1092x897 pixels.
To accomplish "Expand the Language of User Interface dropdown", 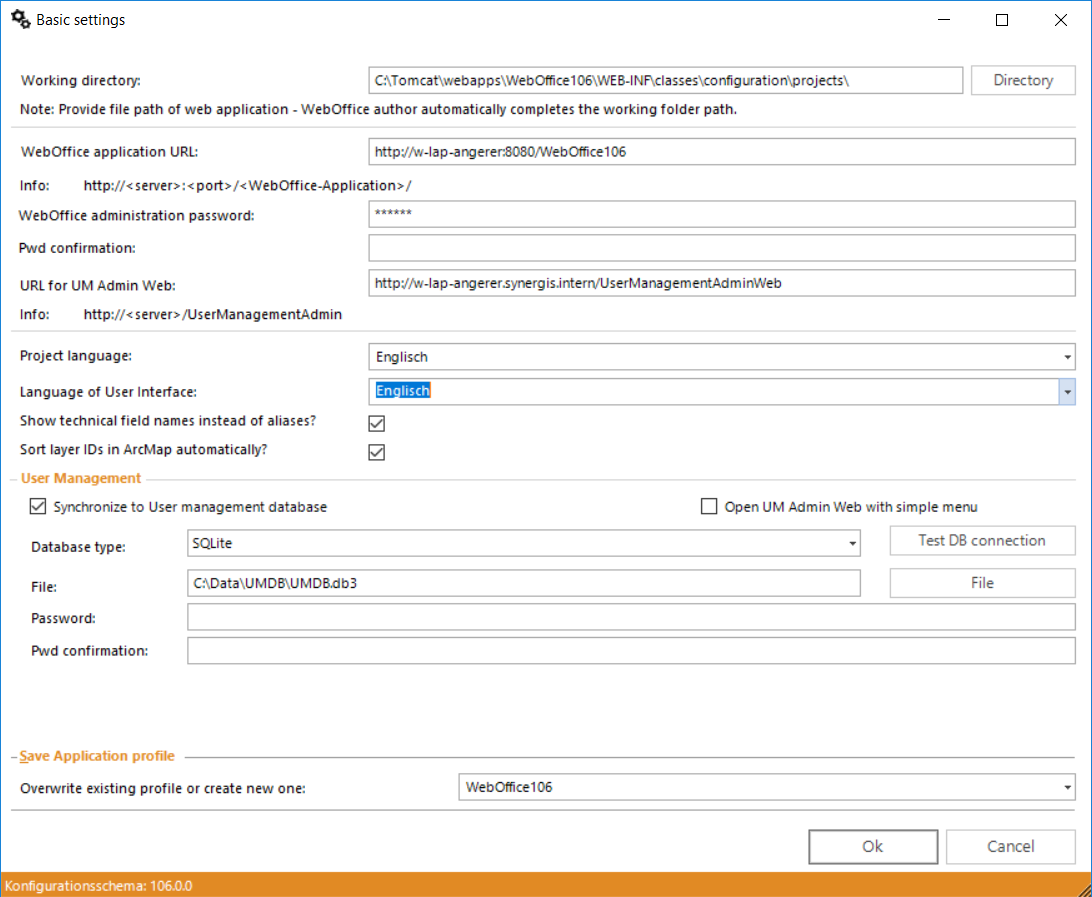I will click(x=1065, y=390).
